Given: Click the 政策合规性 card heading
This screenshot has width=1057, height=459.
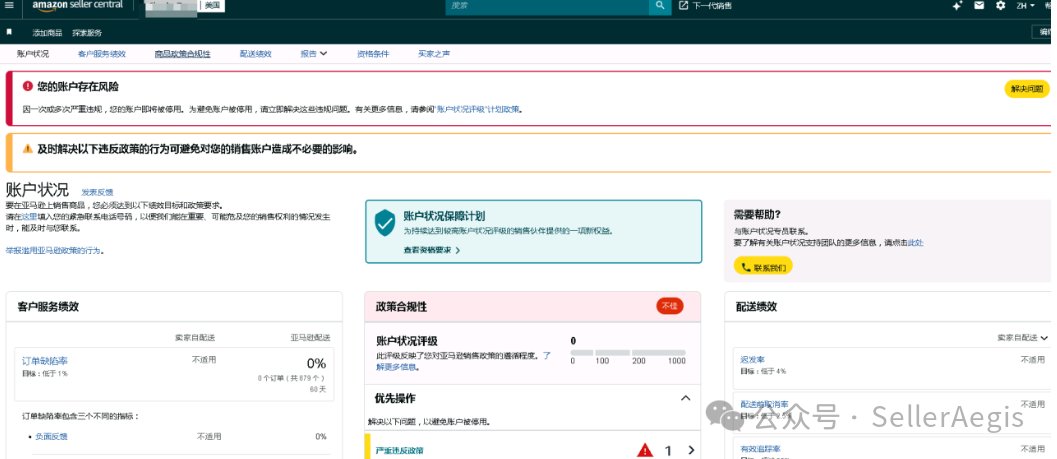Looking at the screenshot, I should coord(401,307).
